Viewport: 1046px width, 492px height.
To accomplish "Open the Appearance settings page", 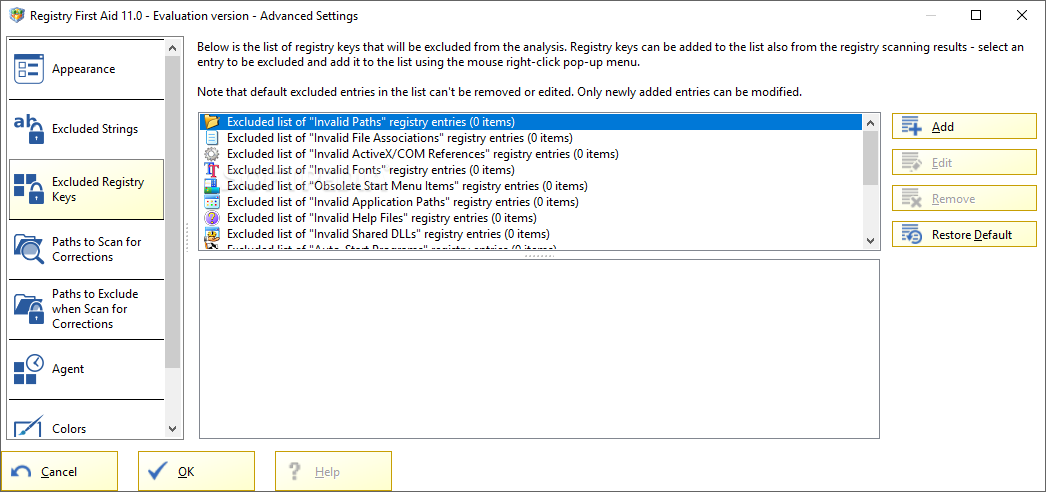I will pos(86,69).
